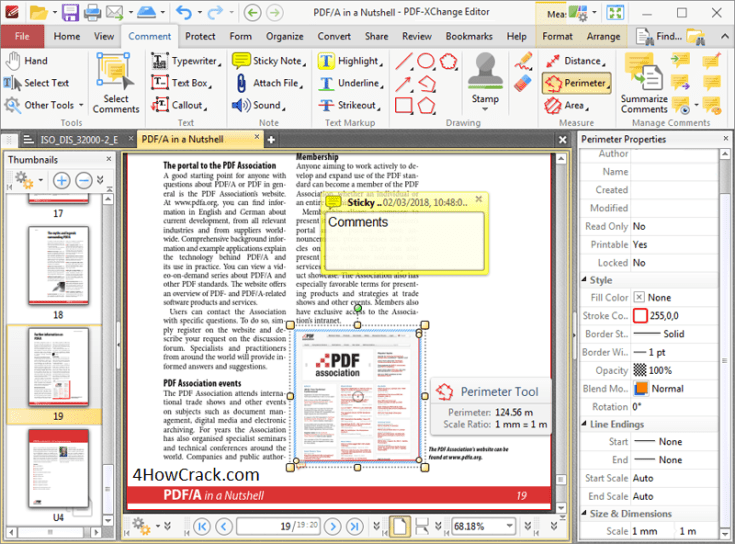Select the Arrow drawing tool

[404, 83]
